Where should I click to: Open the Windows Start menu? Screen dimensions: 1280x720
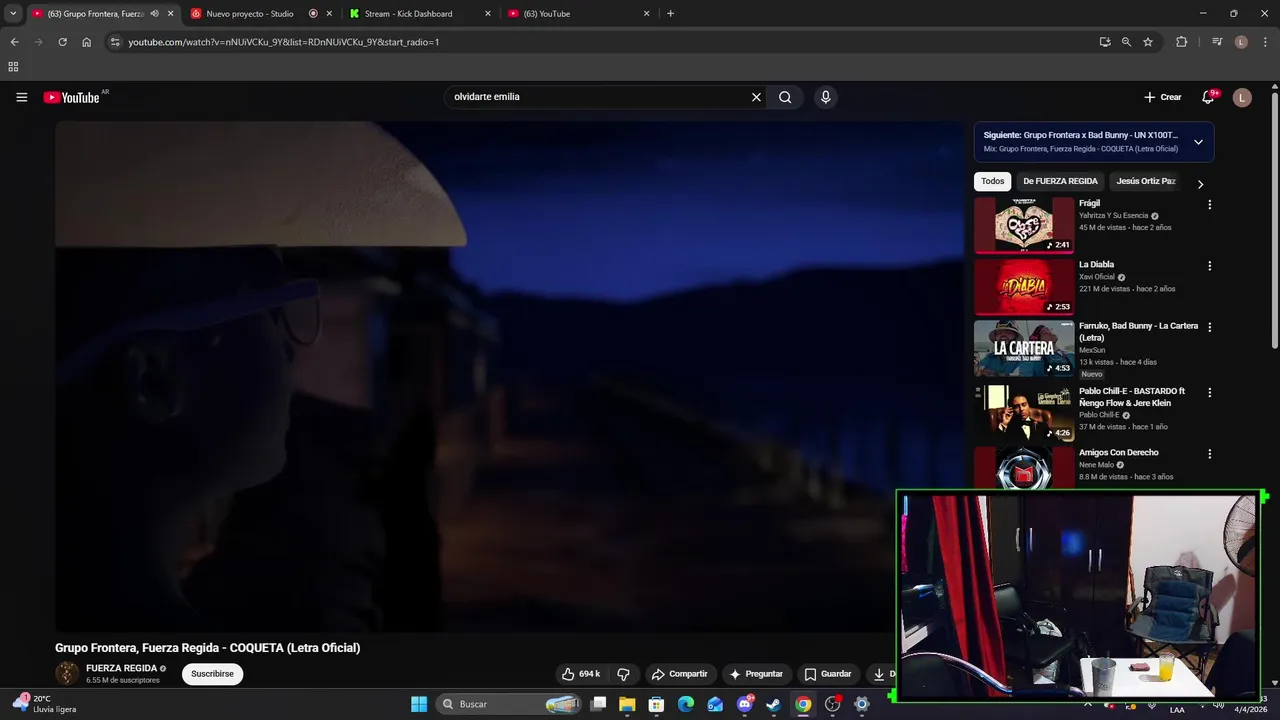coord(419,704)
